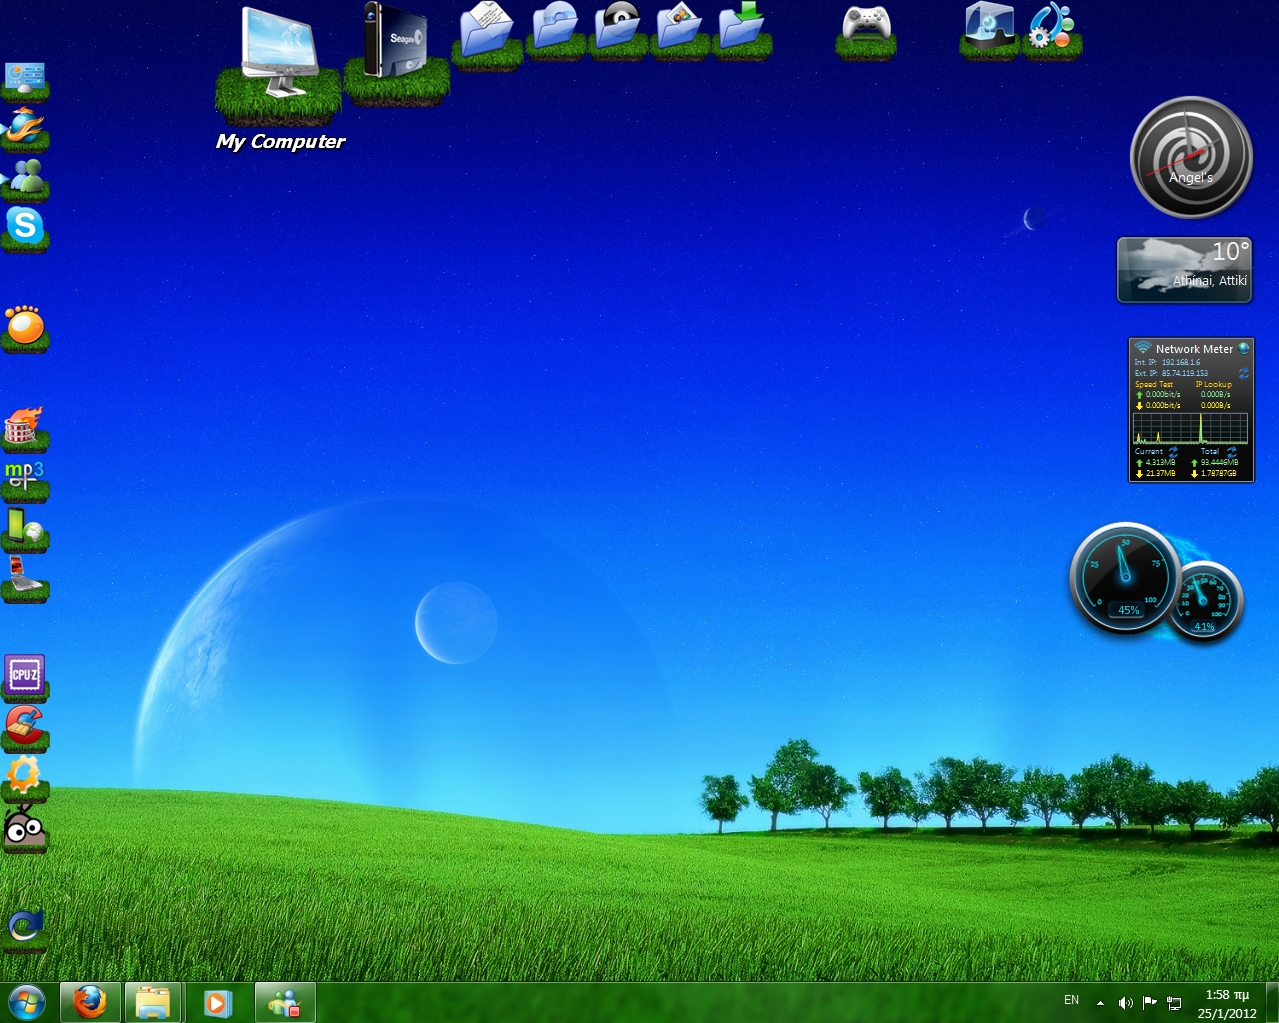Image resolution: width=1279 pixels, height=1023 pixels.
Task: Click the network tray icon
Action: 1174,1003
